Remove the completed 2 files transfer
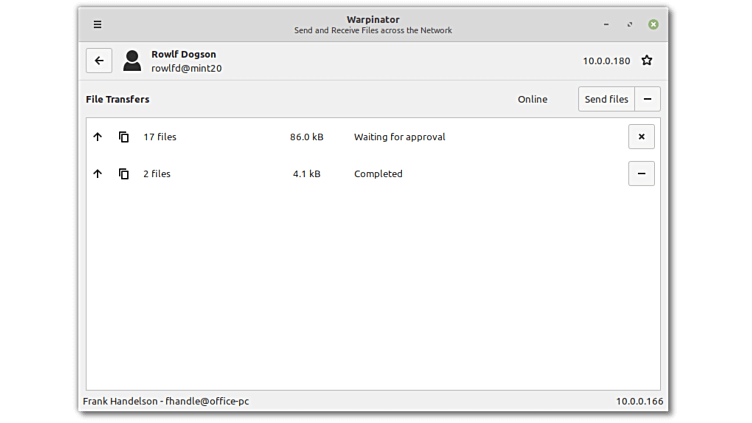The height and width of the screenshot is (423, 752). click(641, 174)
